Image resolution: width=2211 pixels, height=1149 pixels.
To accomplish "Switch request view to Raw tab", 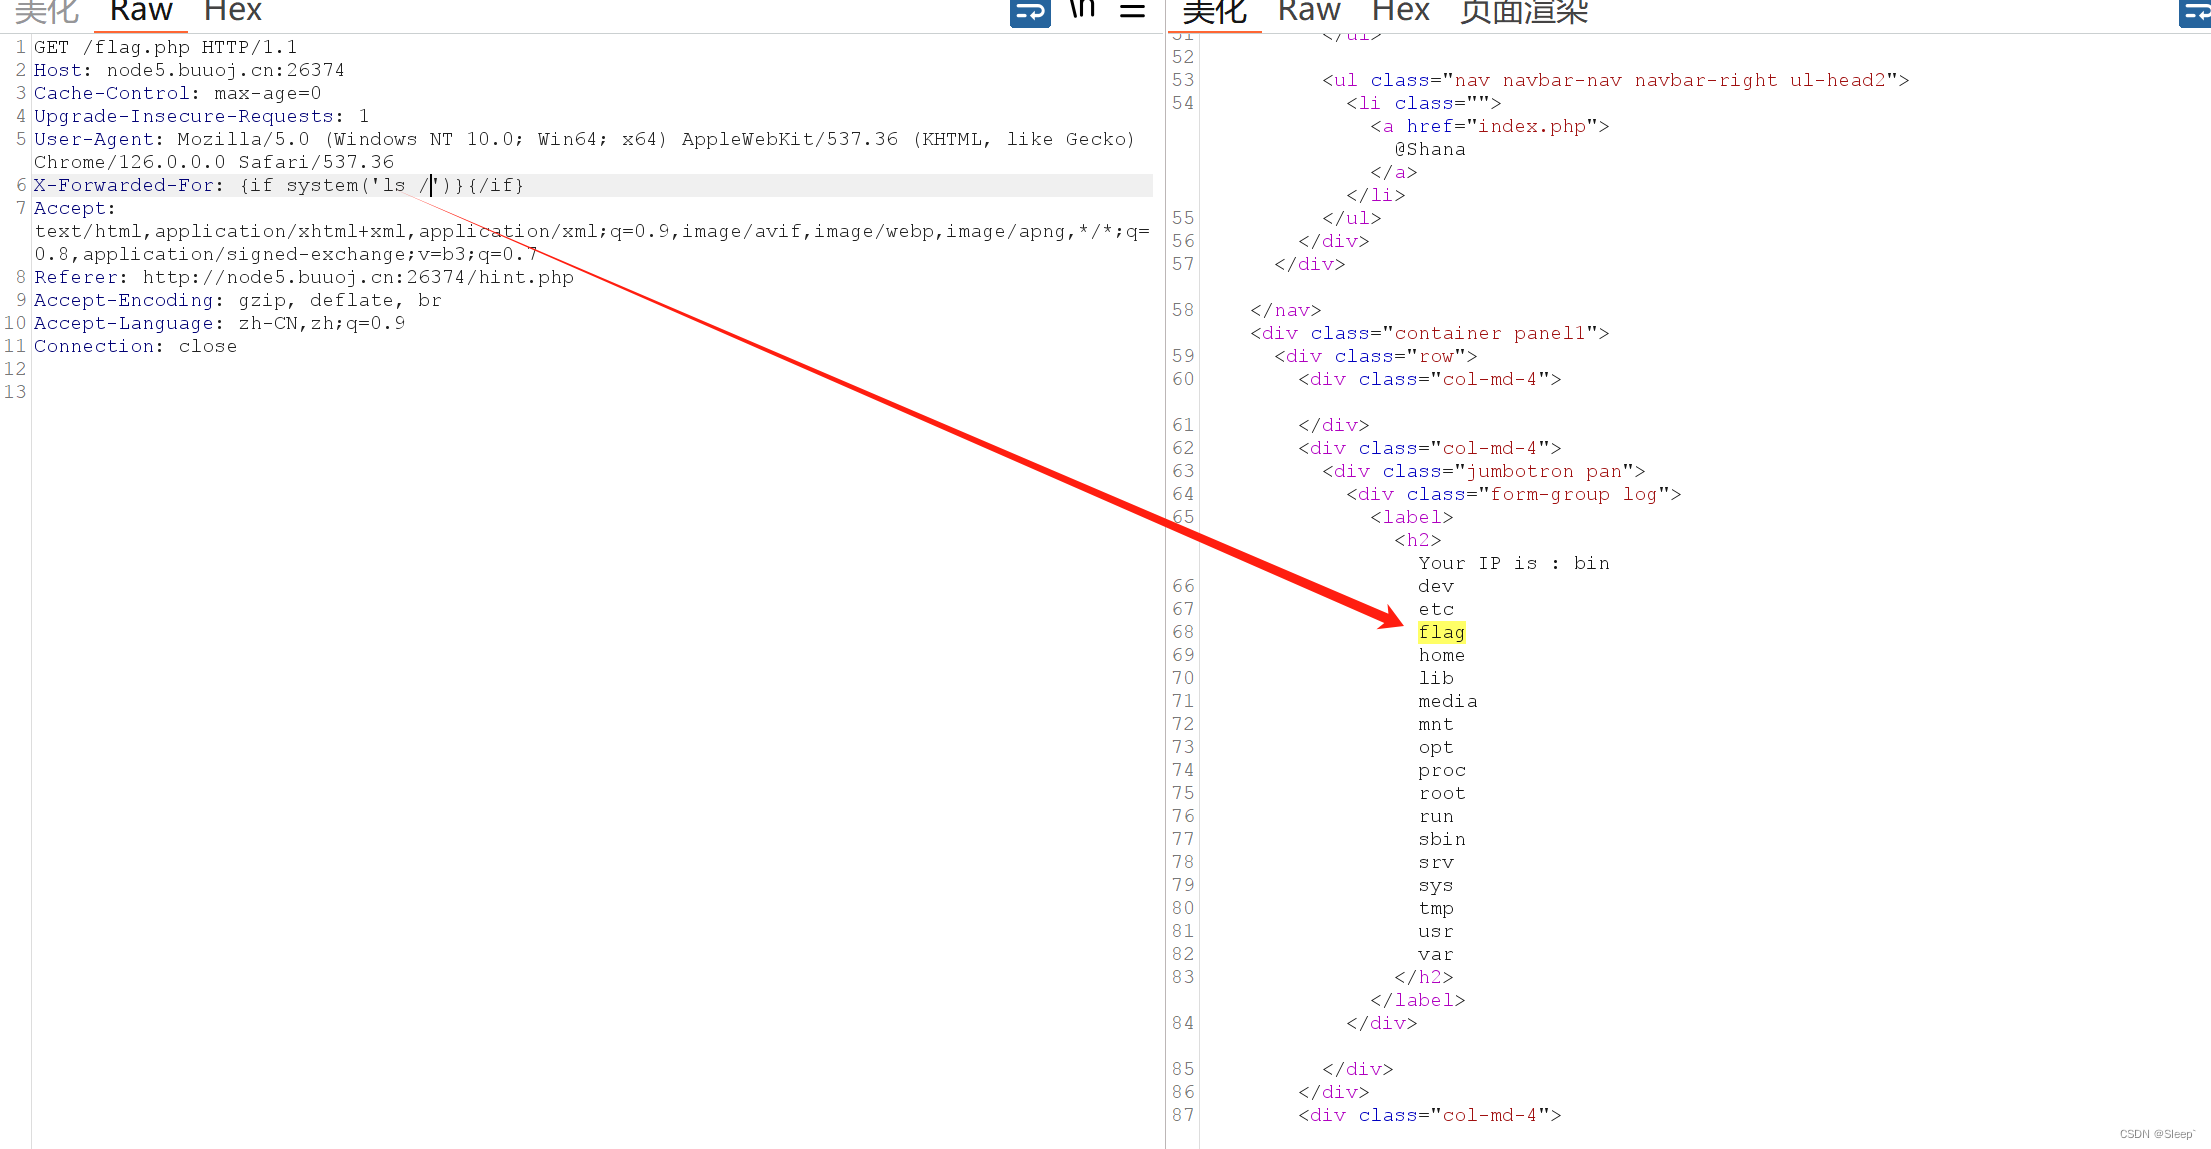I will (141, 12).
